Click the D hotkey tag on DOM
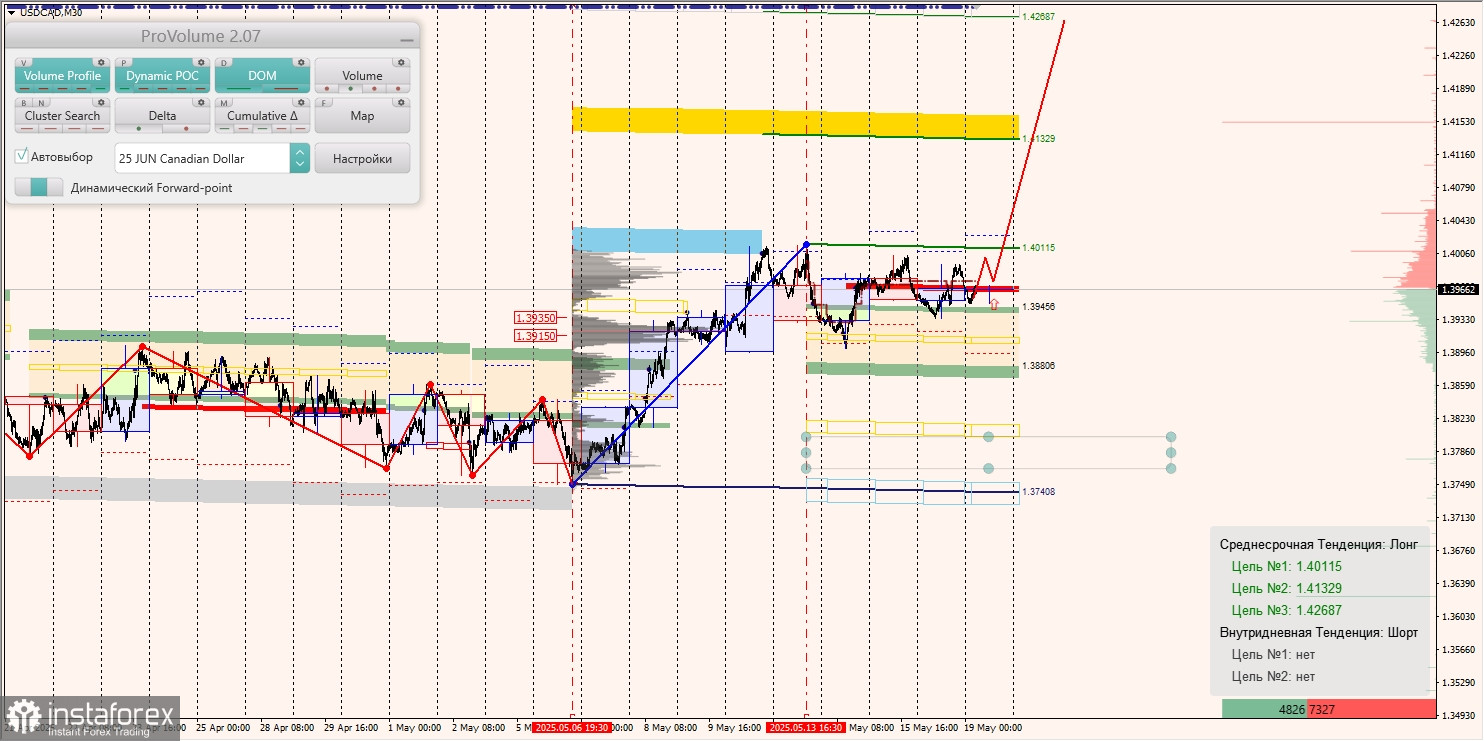Image resolution: width=1484 pixels, height=741 pixels. tap(223, 63)
